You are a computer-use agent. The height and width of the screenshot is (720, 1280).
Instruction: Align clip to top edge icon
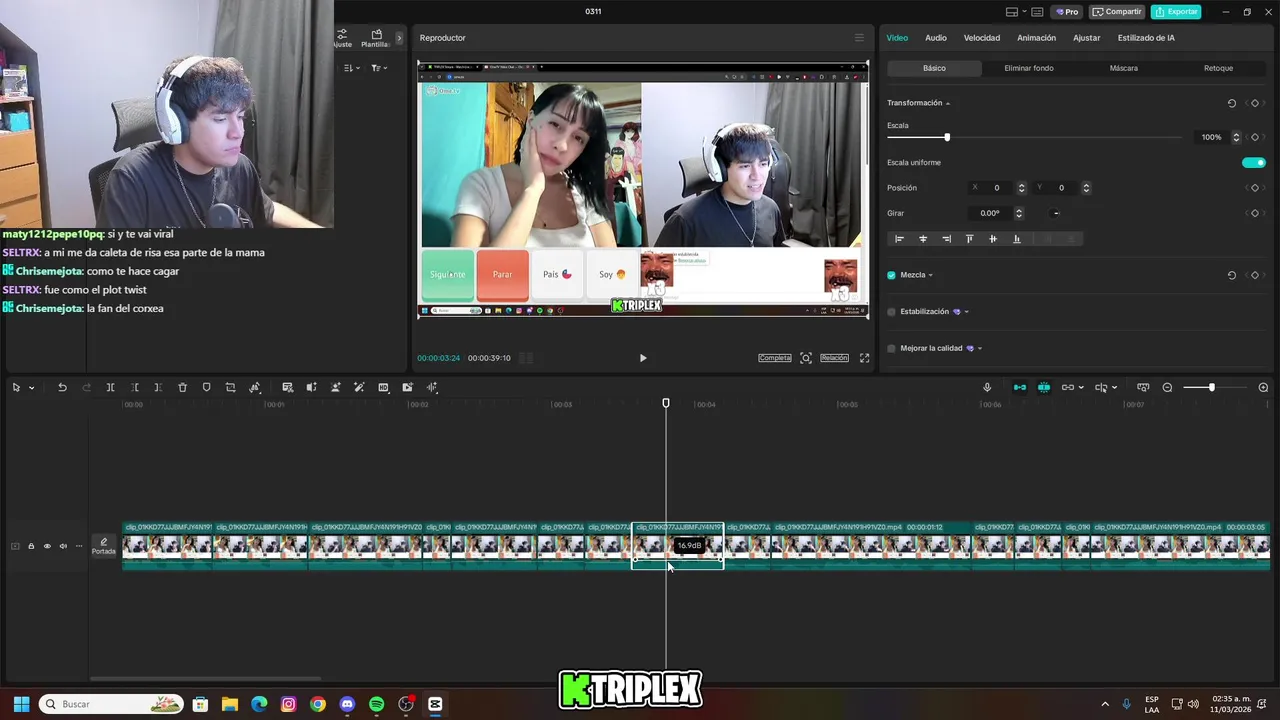[x=969, y=239]
